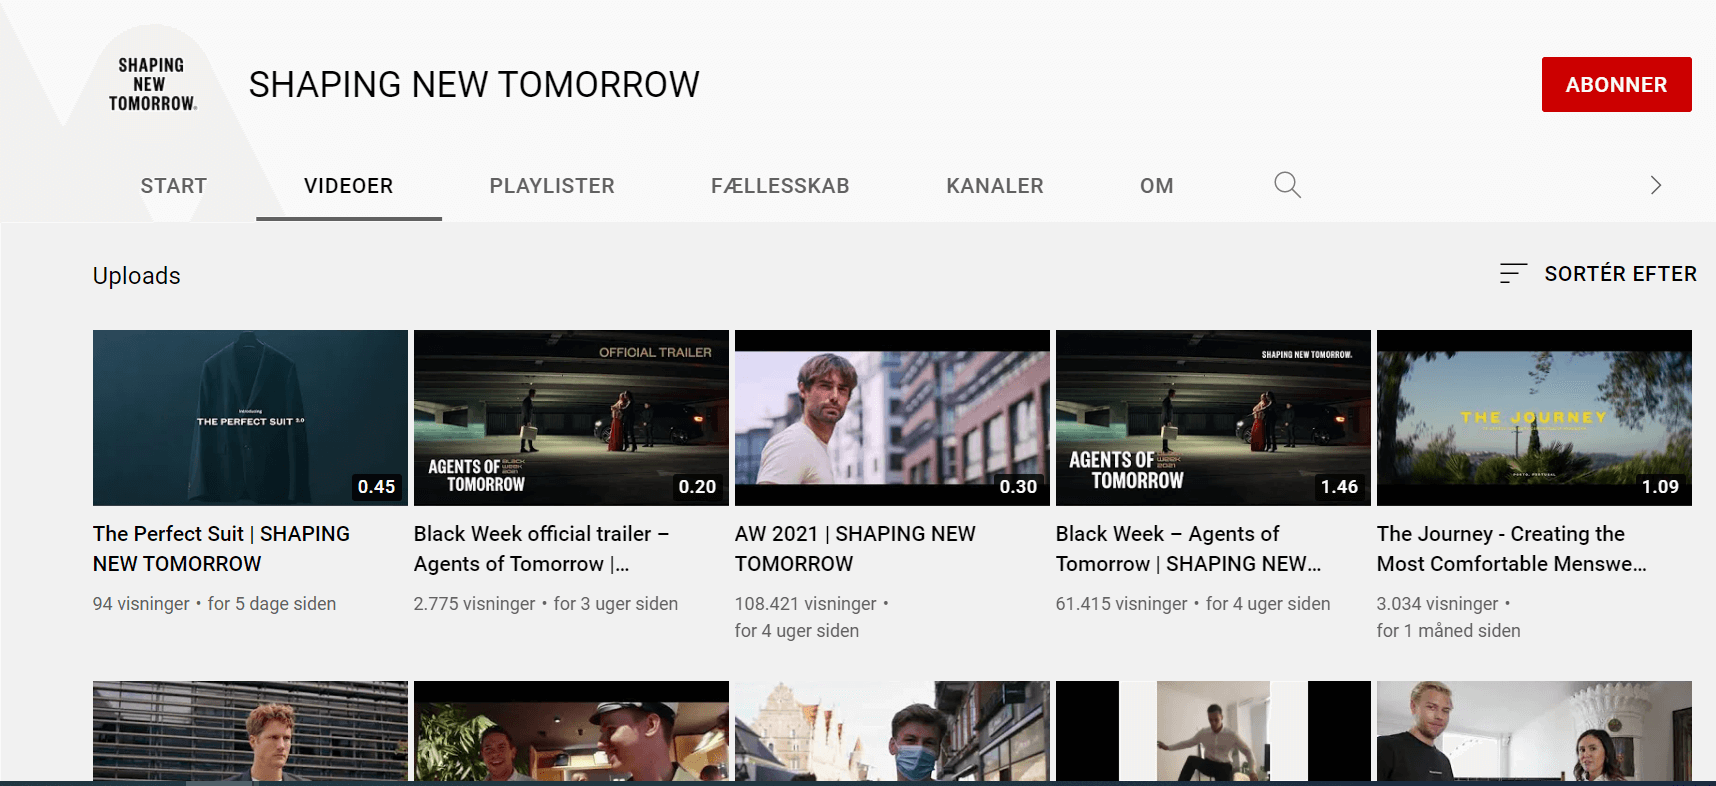Viewport: 1716px width, 786px height.
Task: Click '3.034 visninger' text
Action: click(x=1438, y=604)
